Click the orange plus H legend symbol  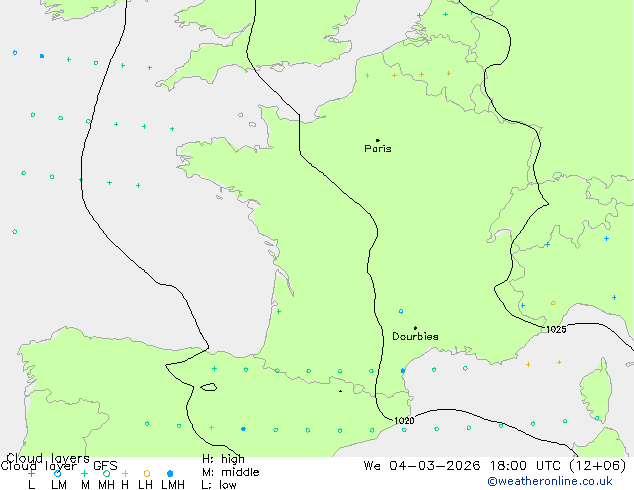[125, 473]
